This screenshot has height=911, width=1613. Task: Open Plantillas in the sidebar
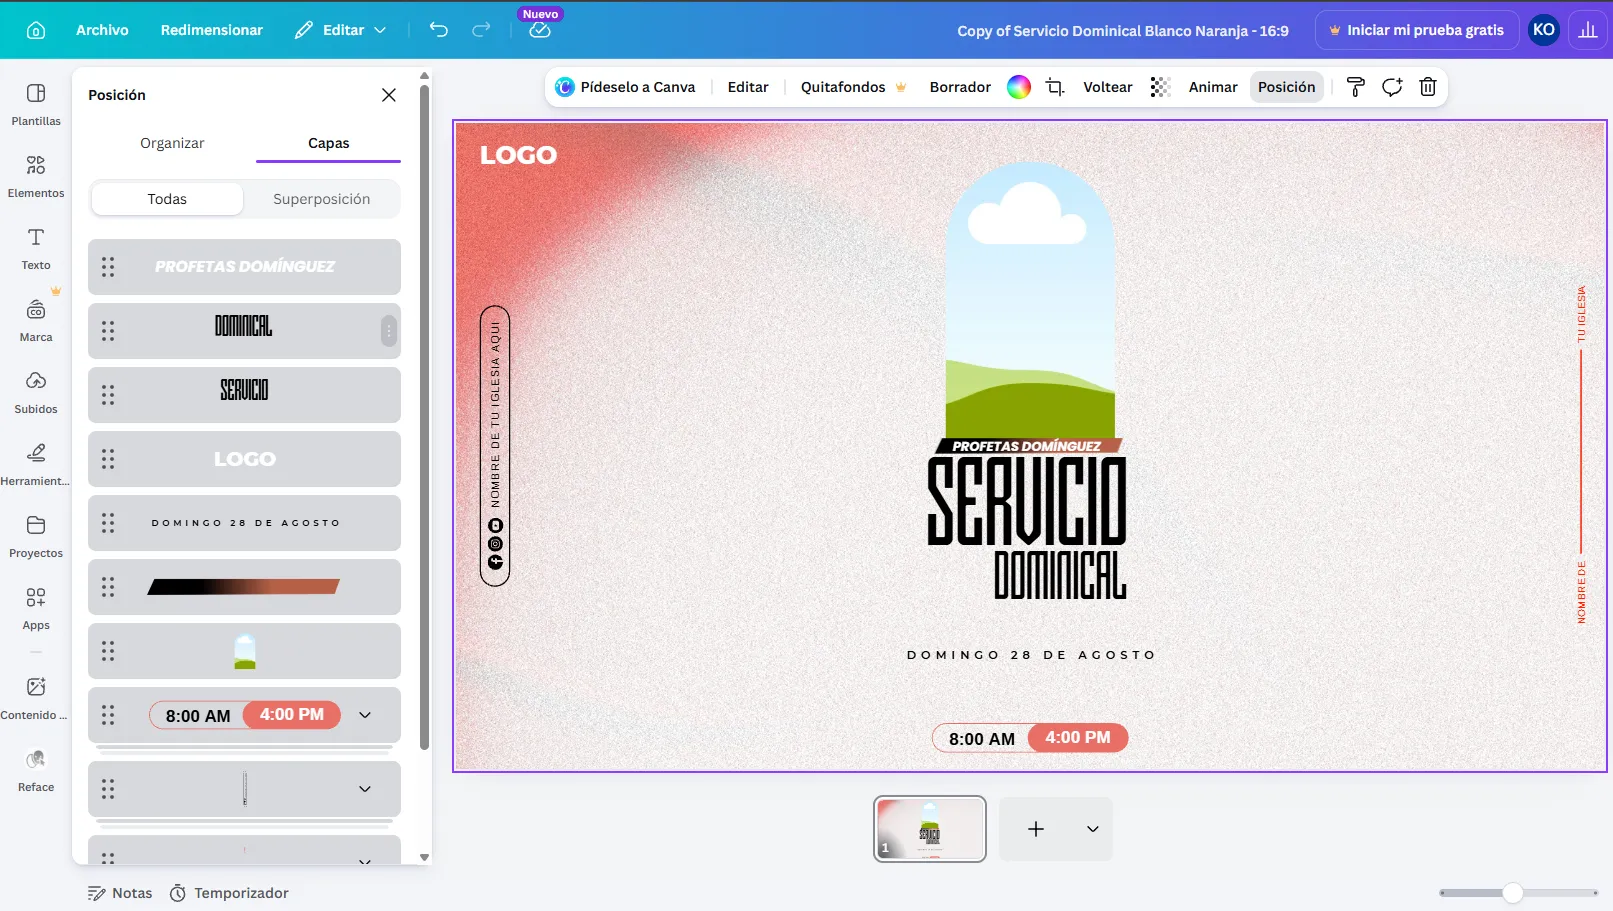point(36,105)
